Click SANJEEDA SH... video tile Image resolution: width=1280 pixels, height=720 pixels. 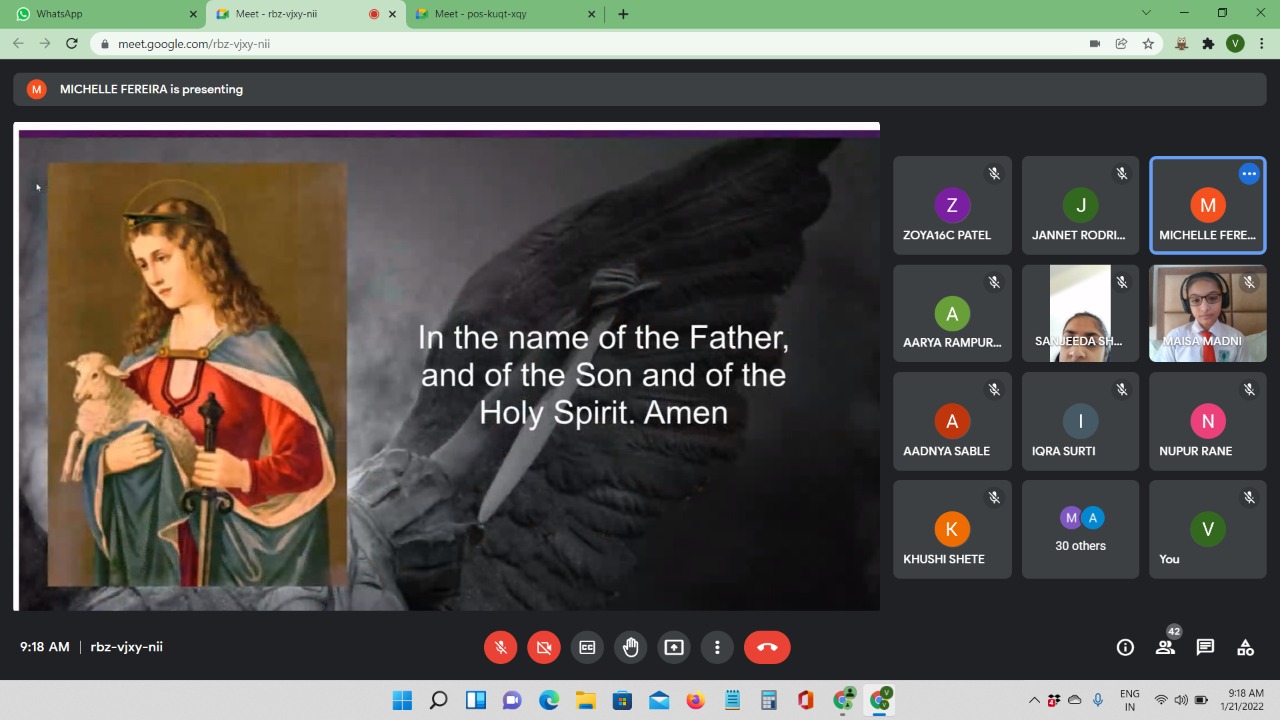(1080, 313)
